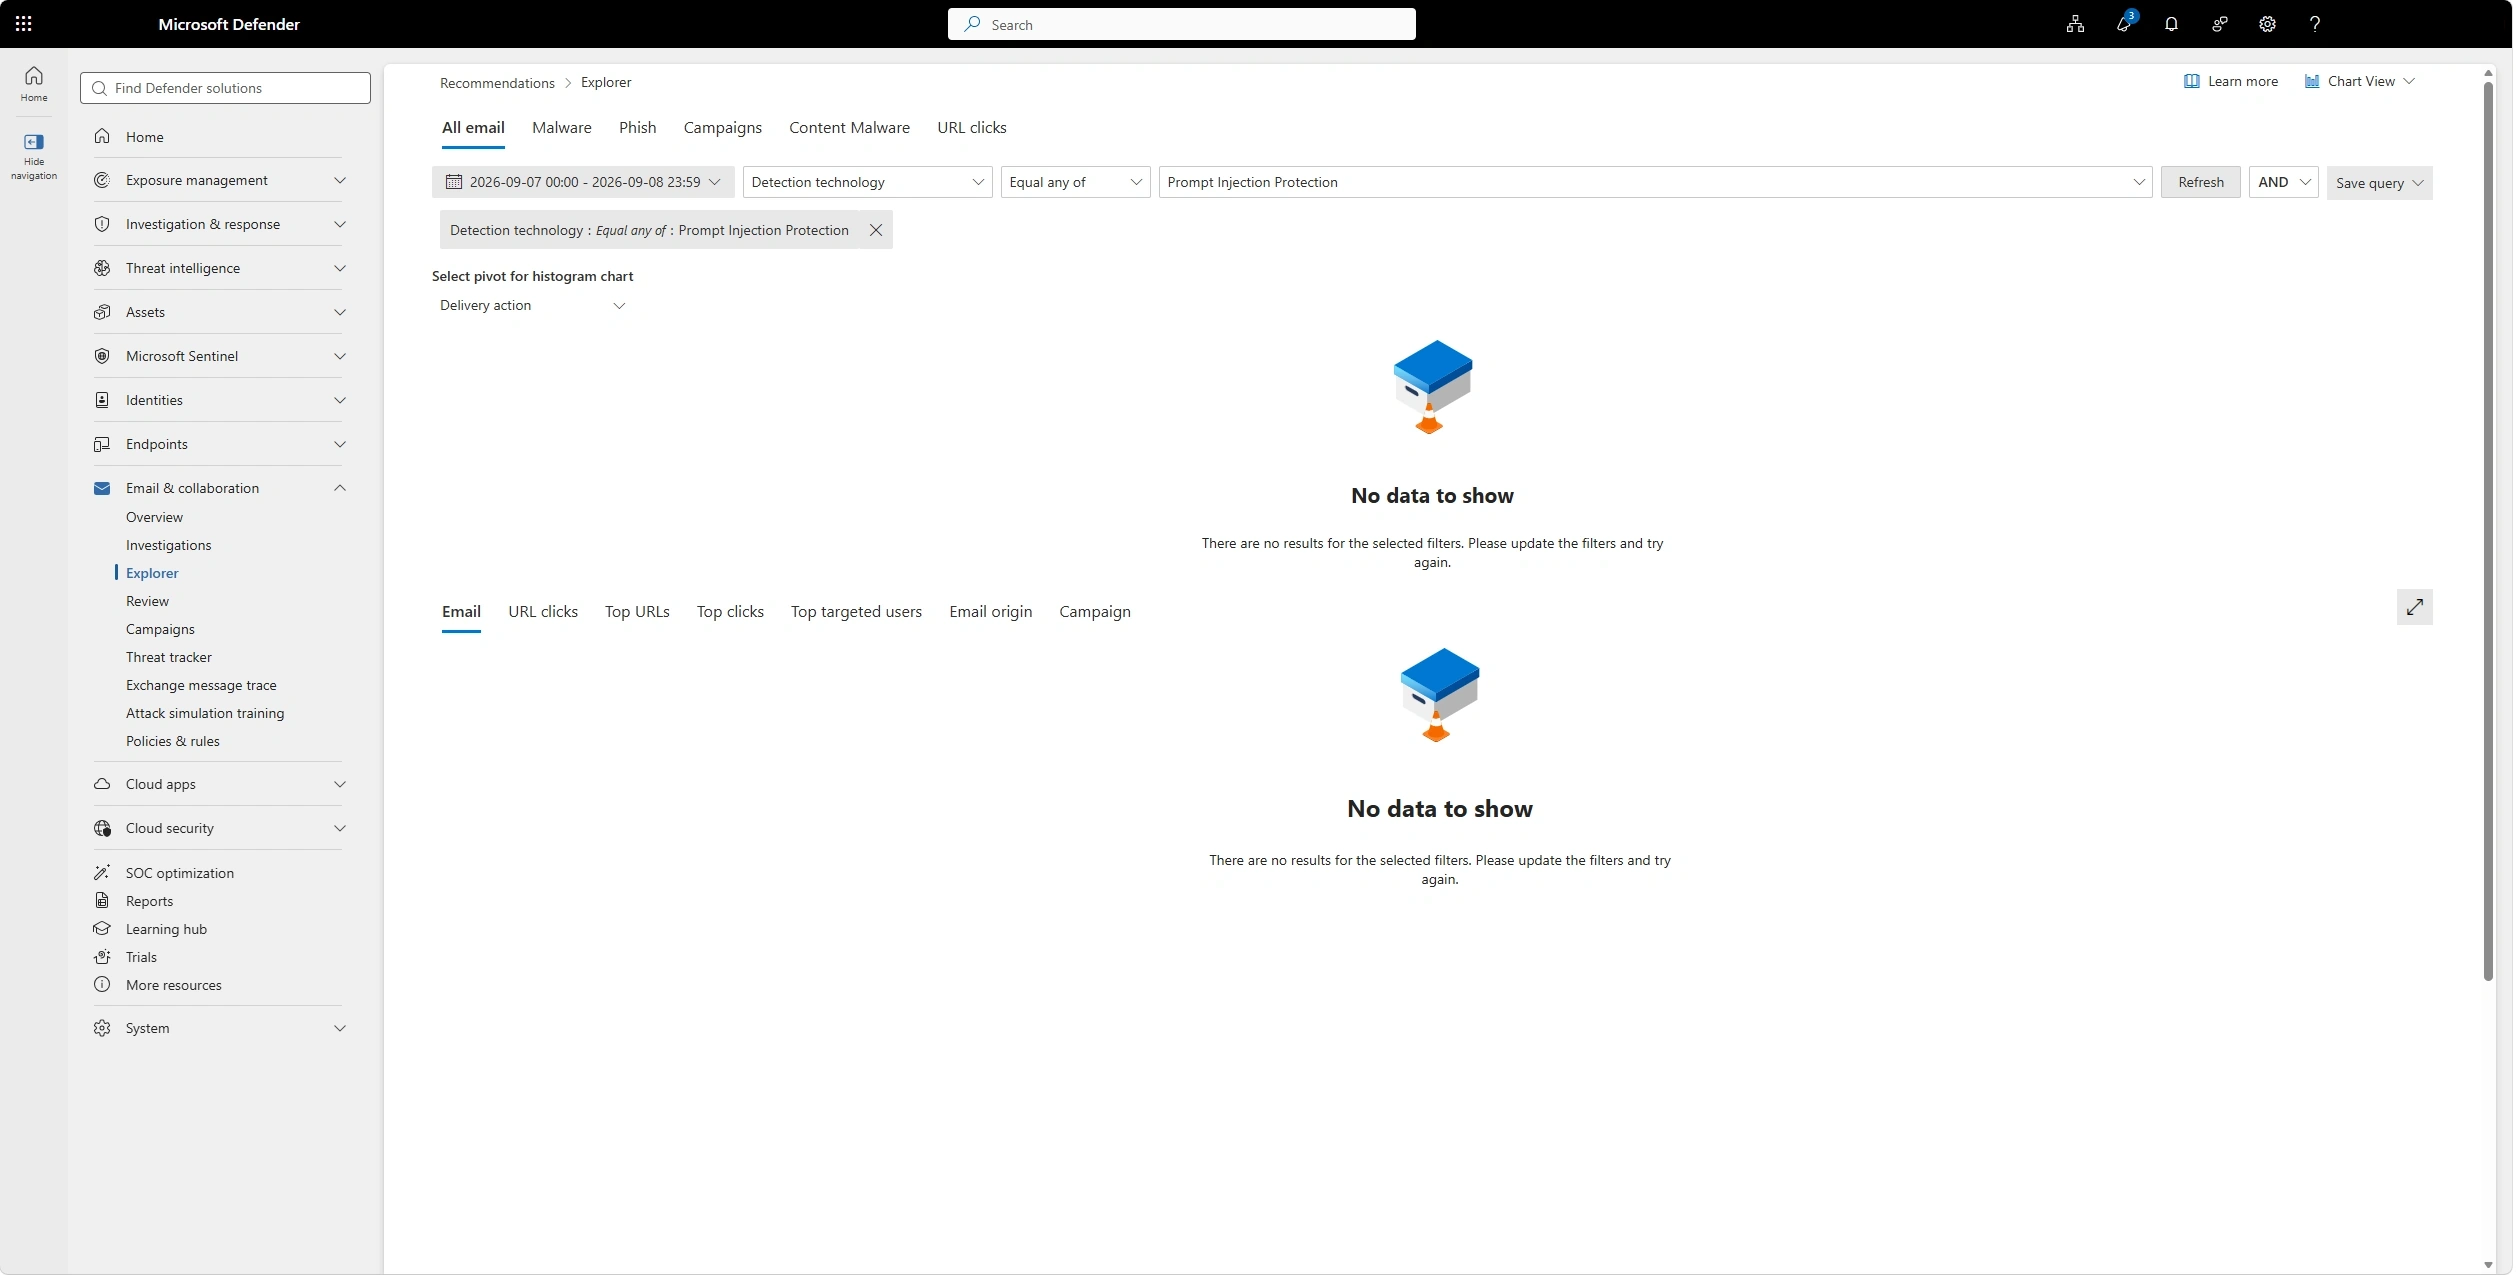Expand Threat intelligence chevron

tap(340, 268)
